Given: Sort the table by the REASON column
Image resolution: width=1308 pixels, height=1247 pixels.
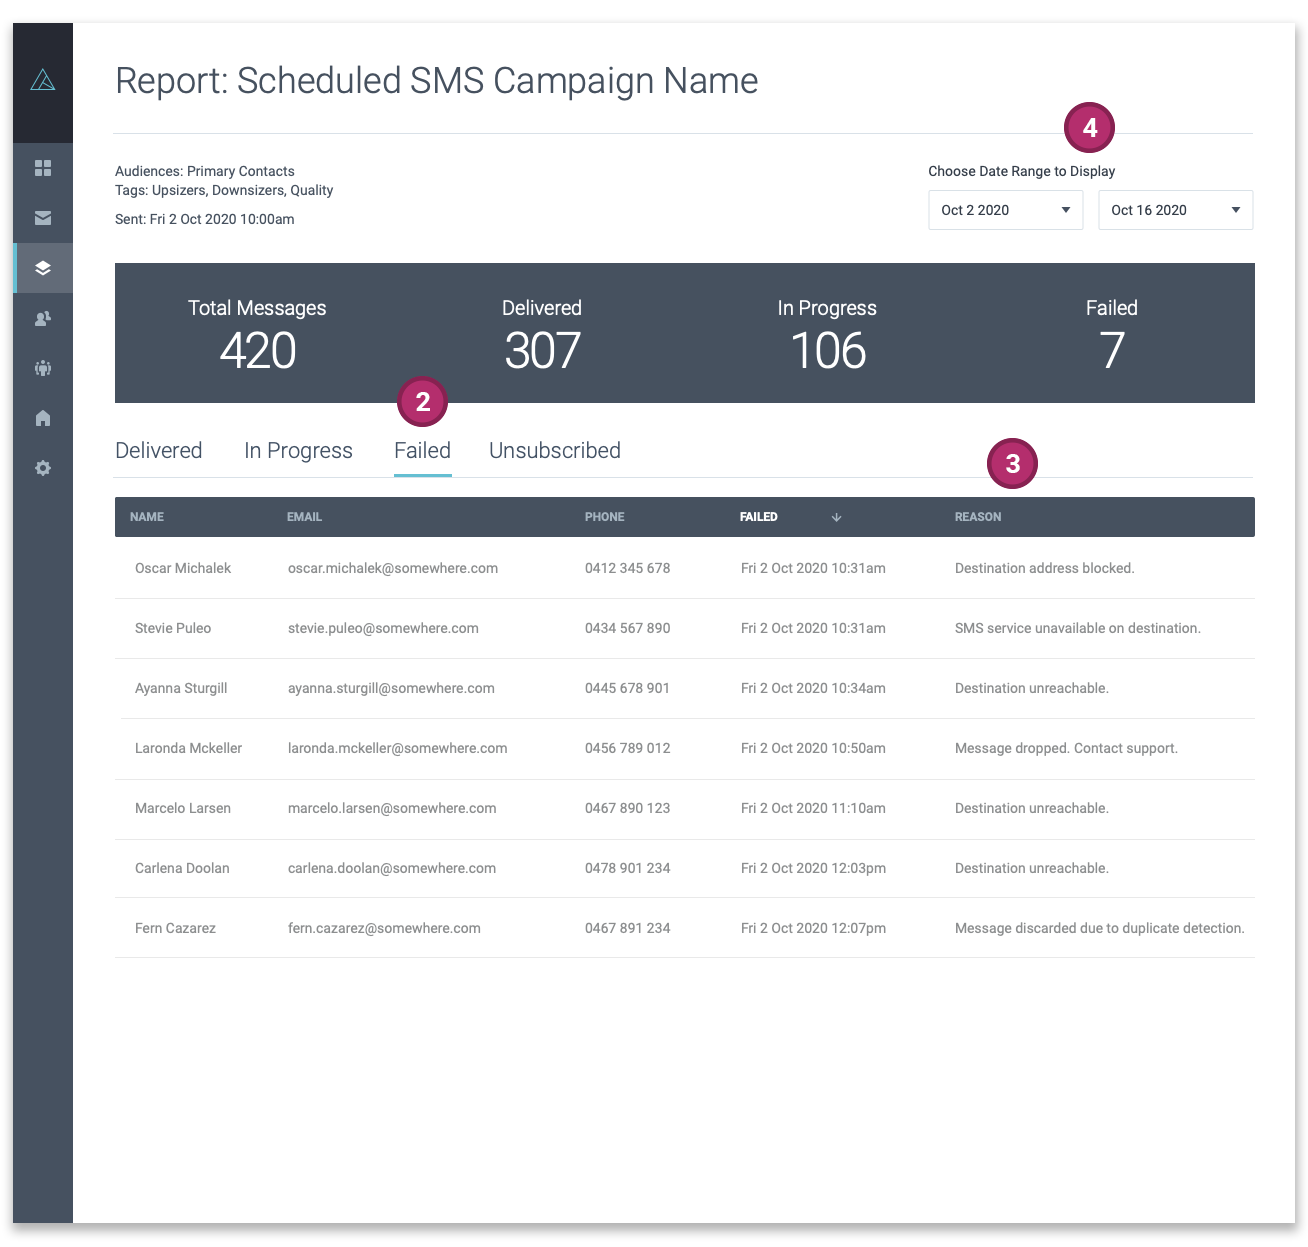Looking at the screenshot, I should click(978, 517).
